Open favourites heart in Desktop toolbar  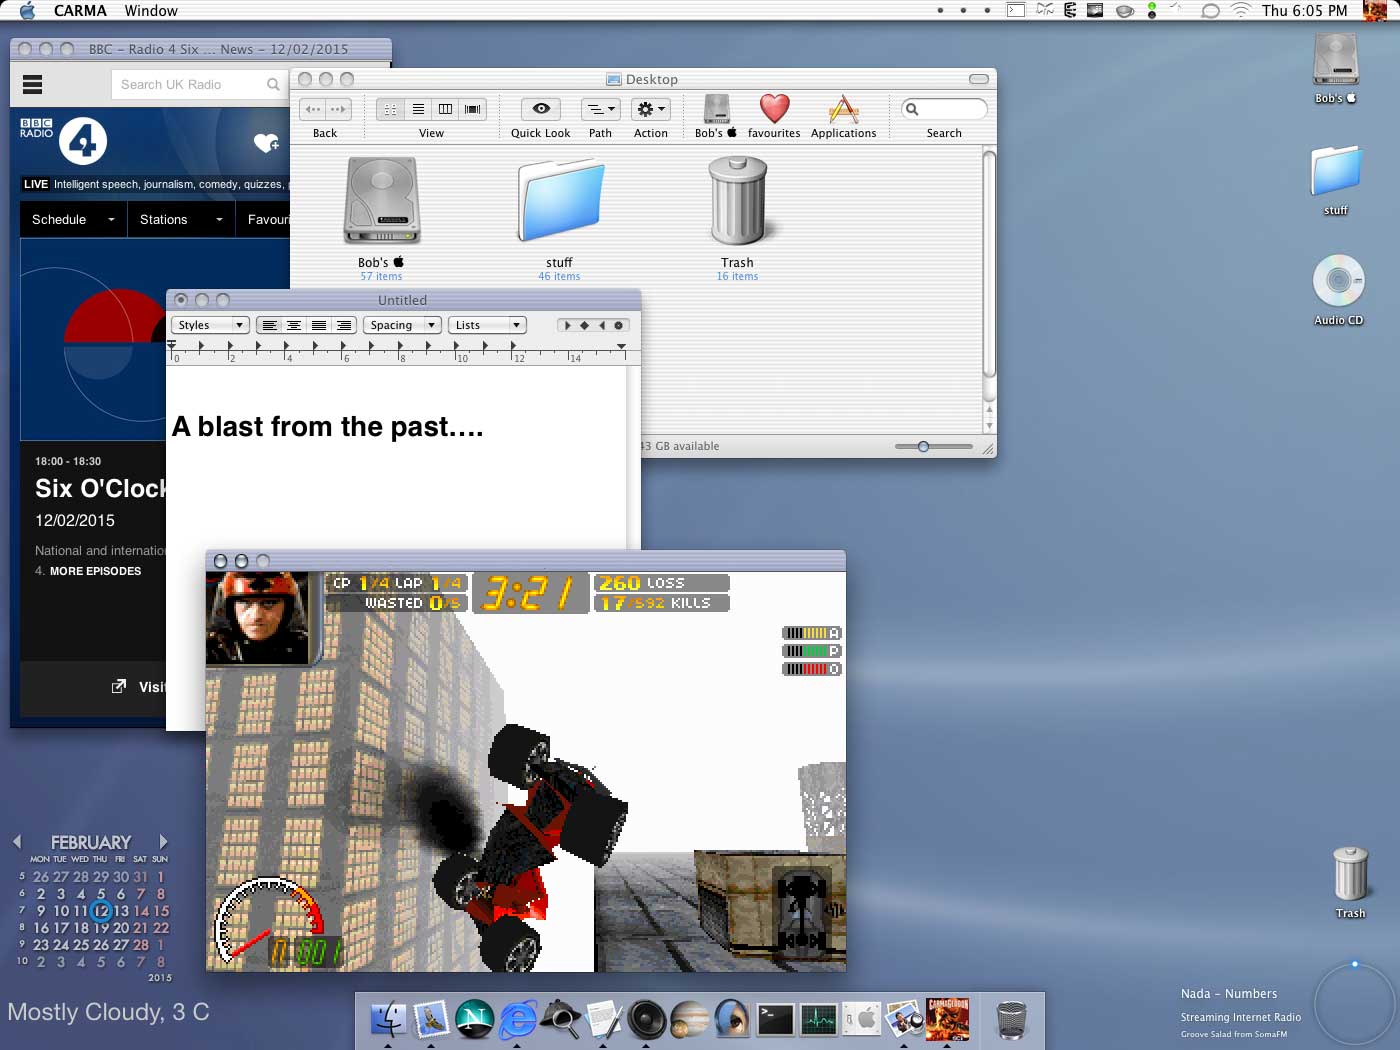pos(774,109)
